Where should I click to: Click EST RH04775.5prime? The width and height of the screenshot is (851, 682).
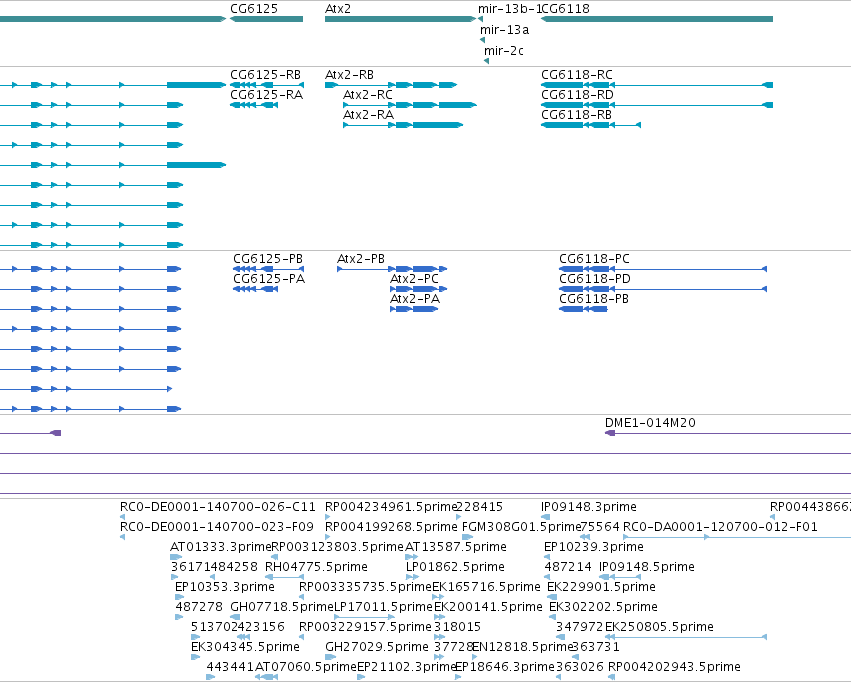click(316, 567)
